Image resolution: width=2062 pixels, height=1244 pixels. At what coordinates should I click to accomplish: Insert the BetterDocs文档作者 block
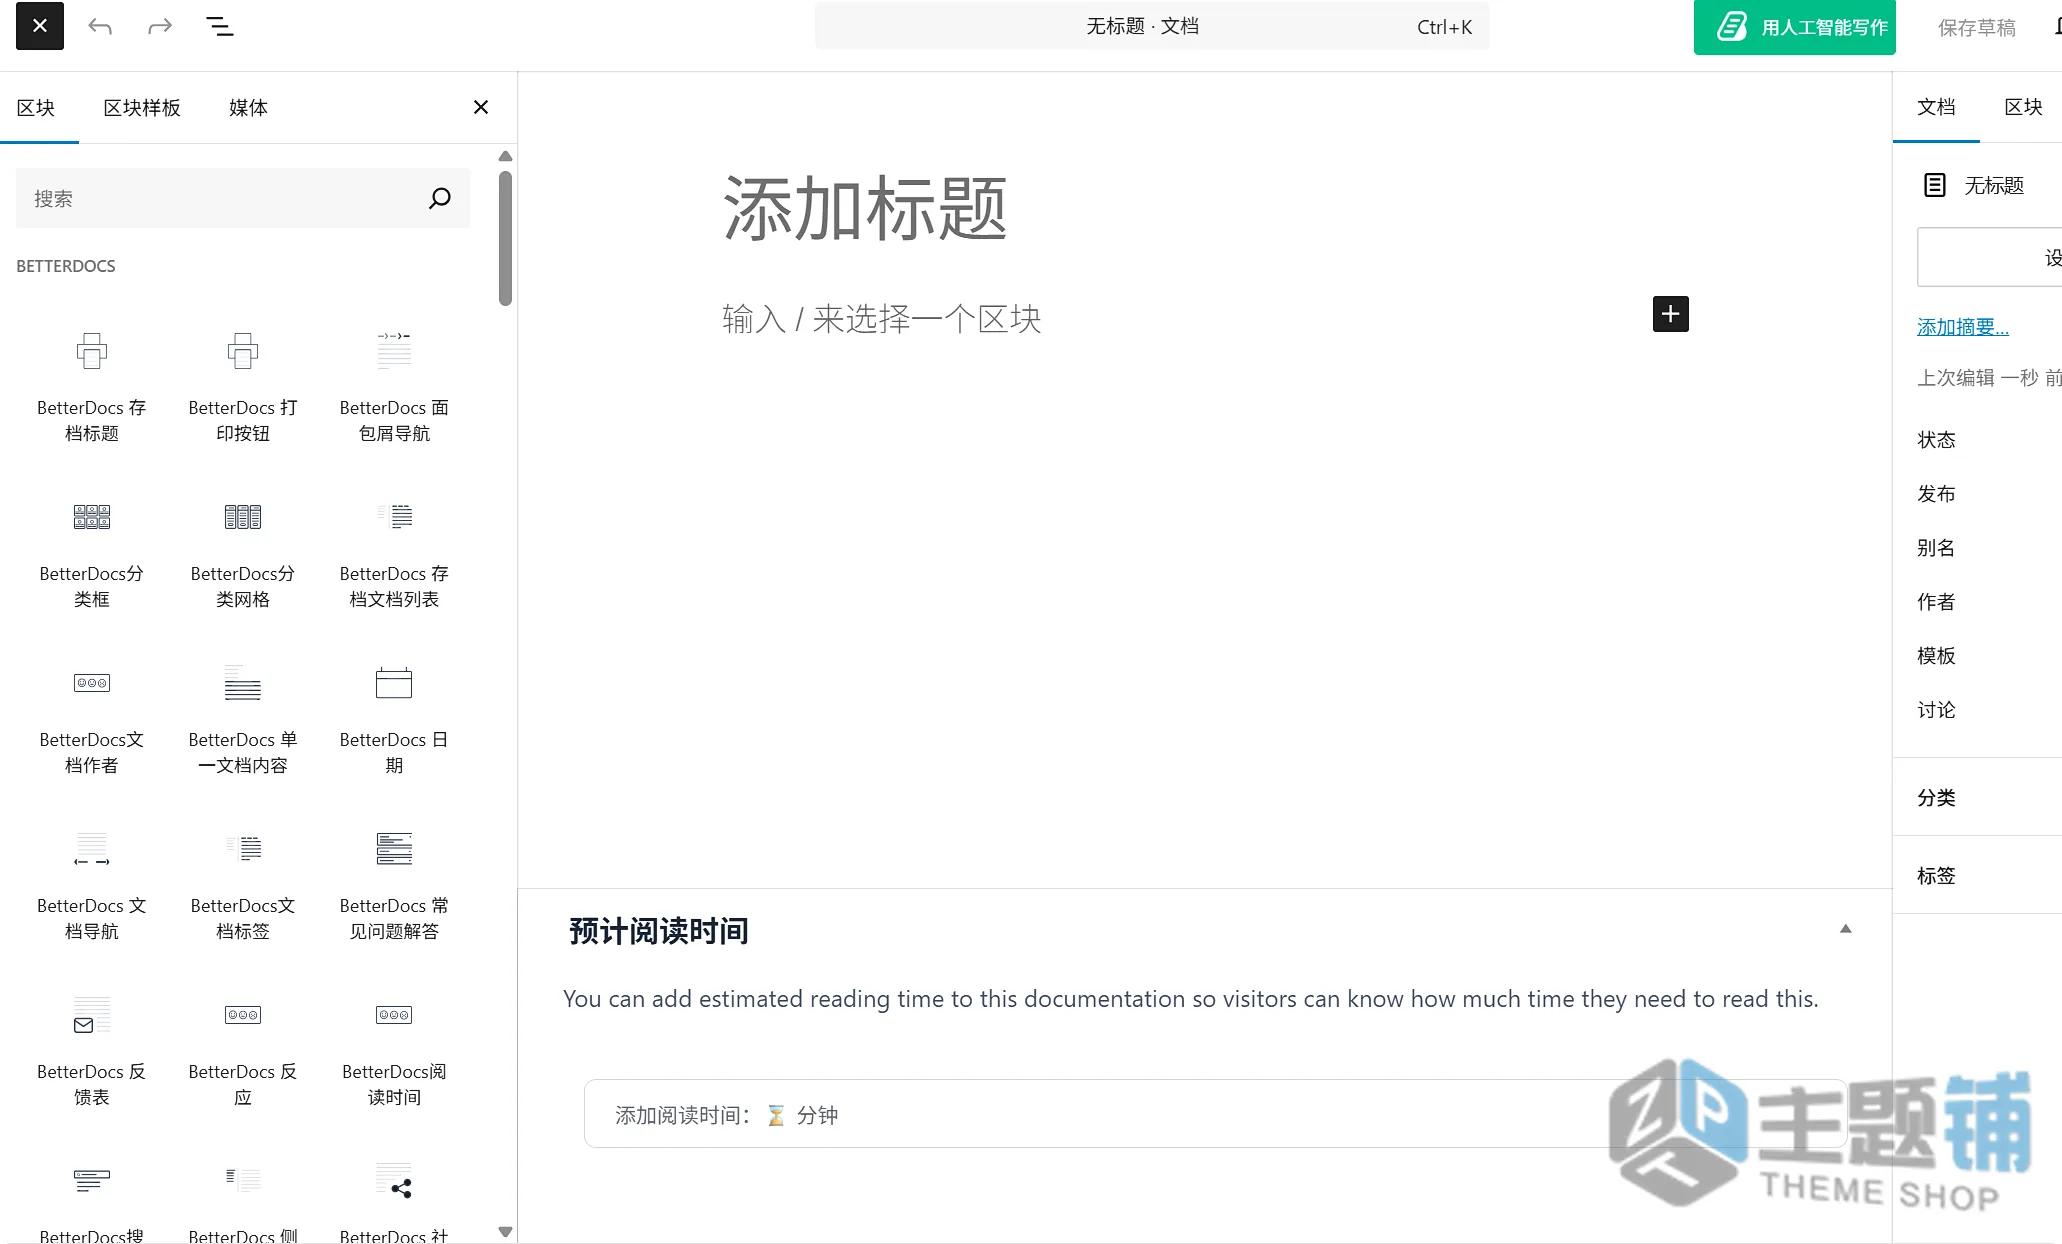(x=92, y=718)
